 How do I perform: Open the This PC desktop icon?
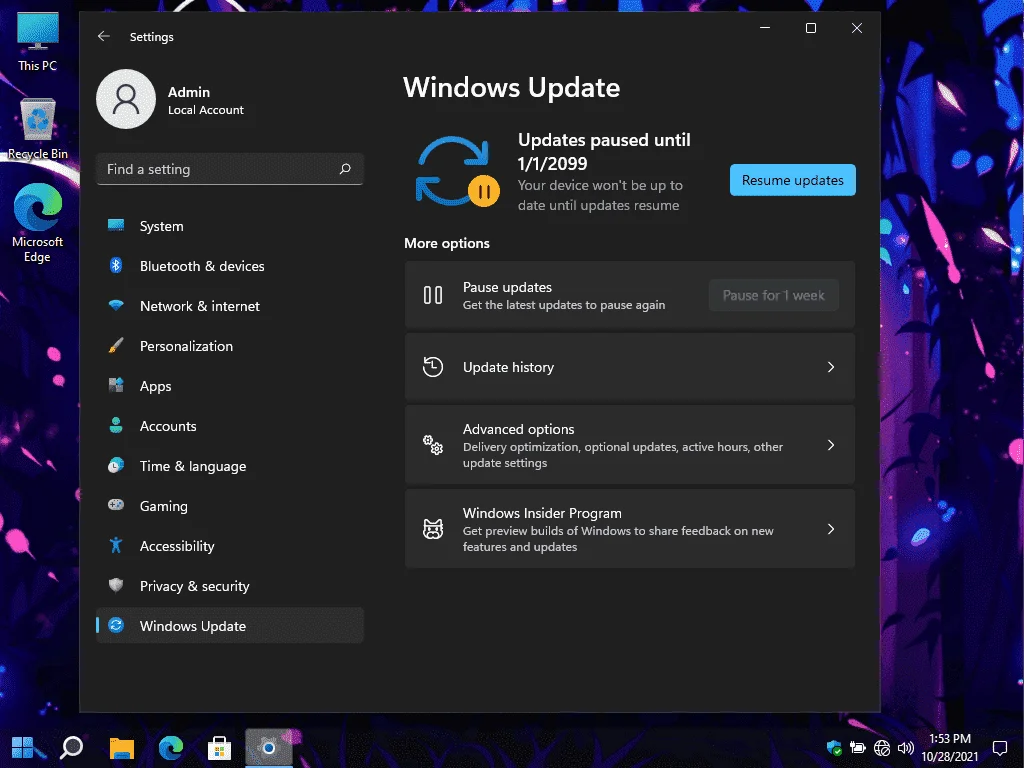[x=37, y=41]
